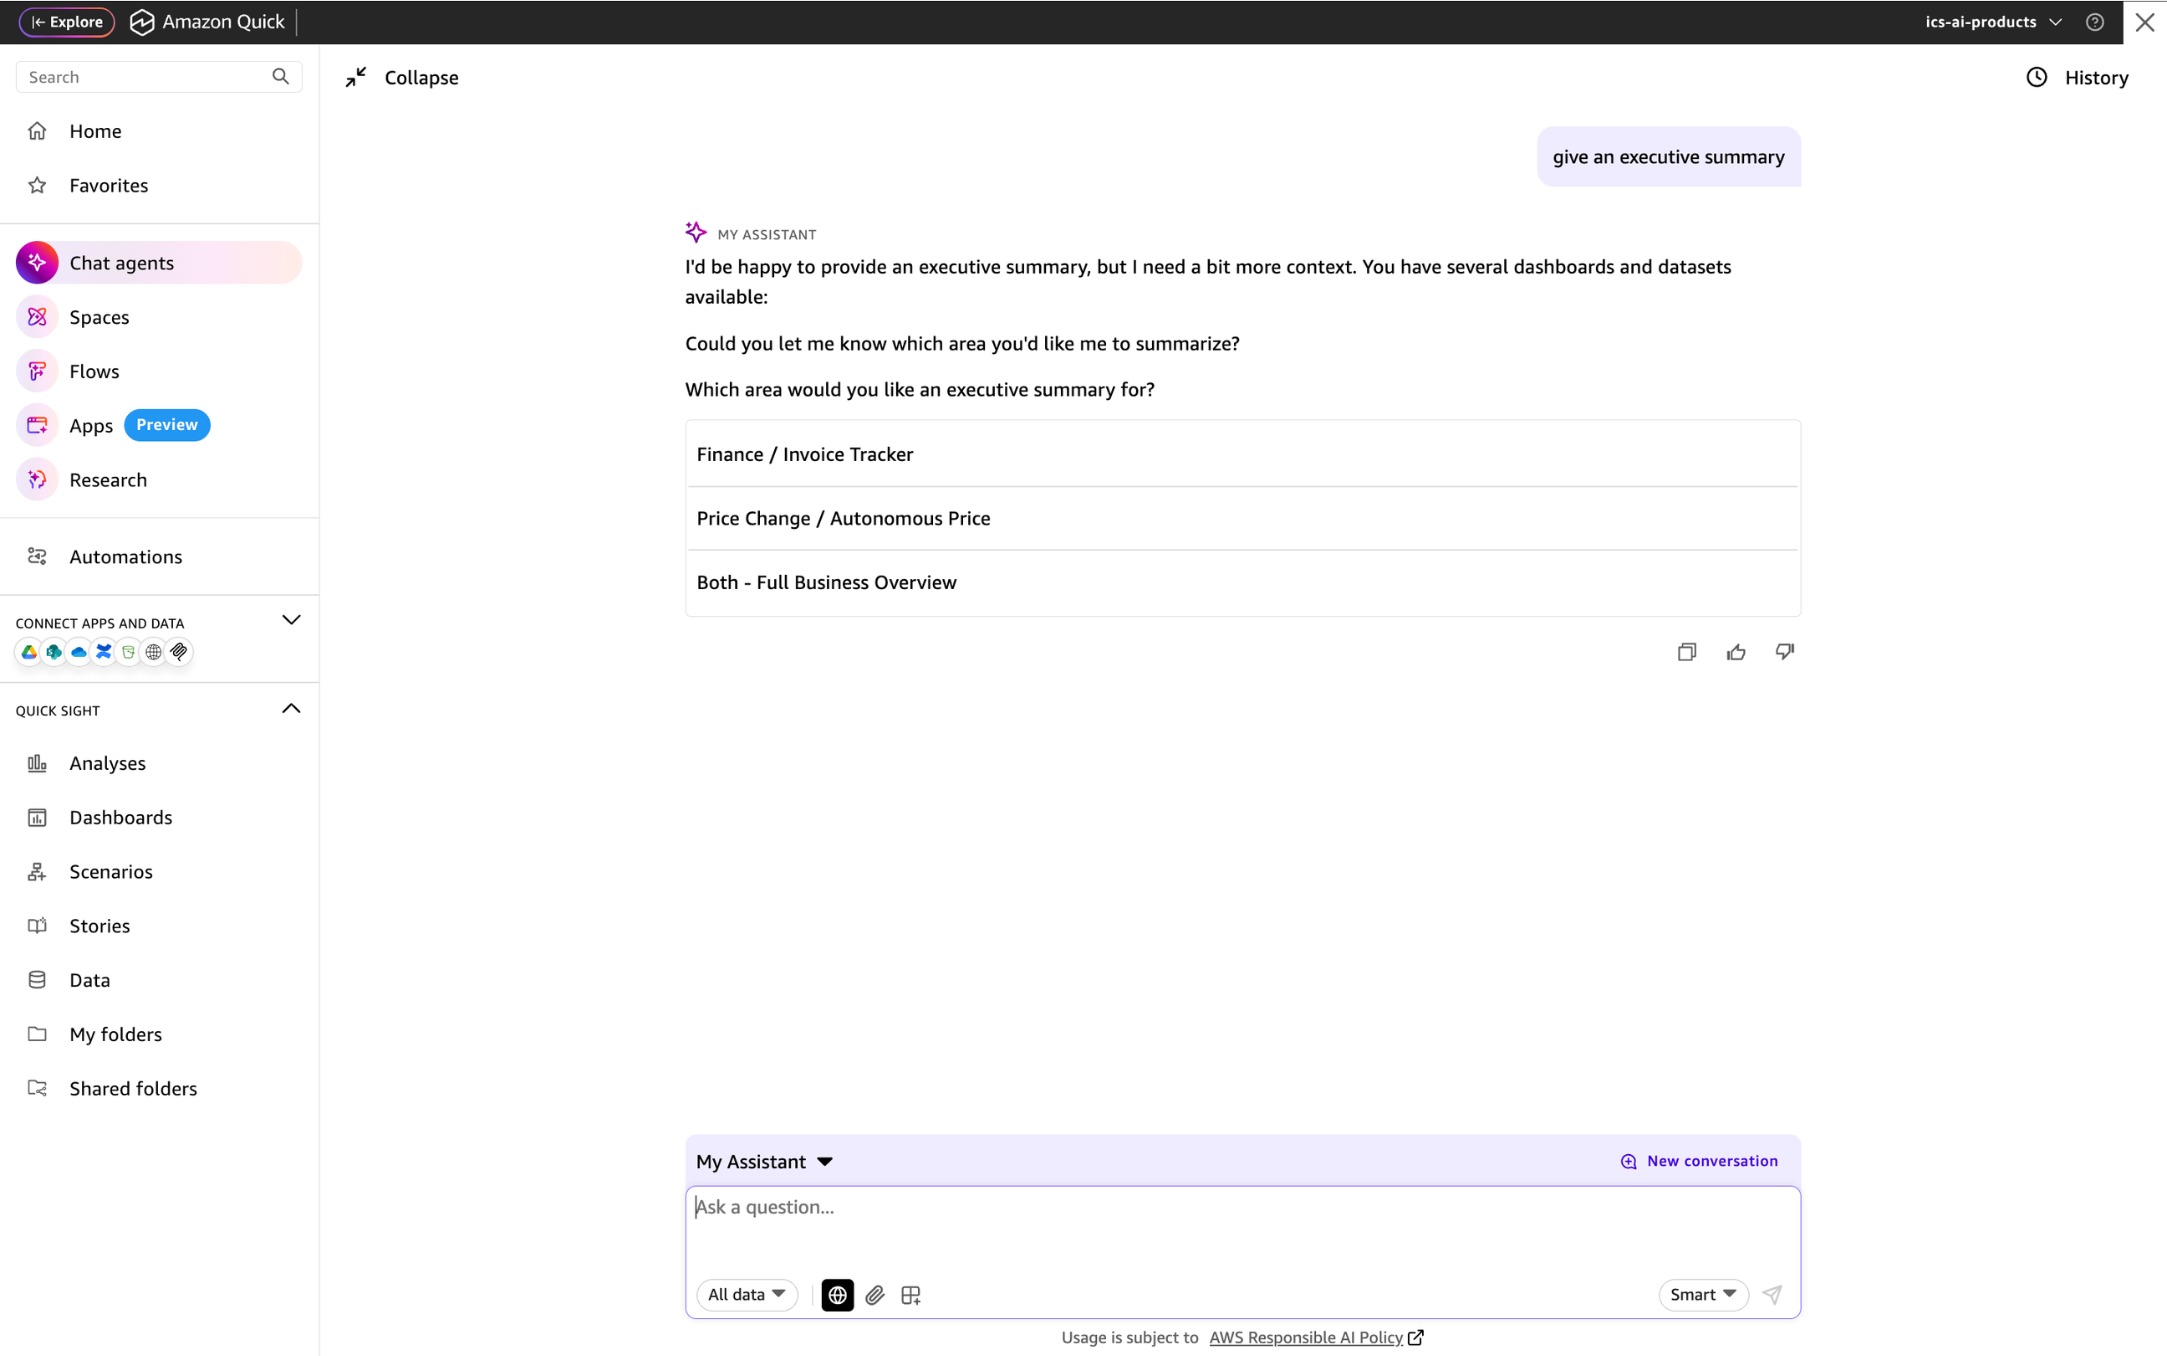This screenshot has height=1356, width=2167.
Task: Expand the Connect Apps and Data section
Action: pyautogui.click(x=291, y=620)
